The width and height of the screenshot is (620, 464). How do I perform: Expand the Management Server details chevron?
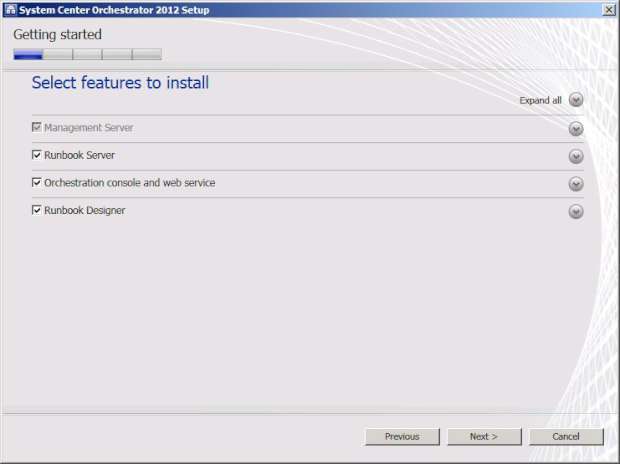click(575, 129)
